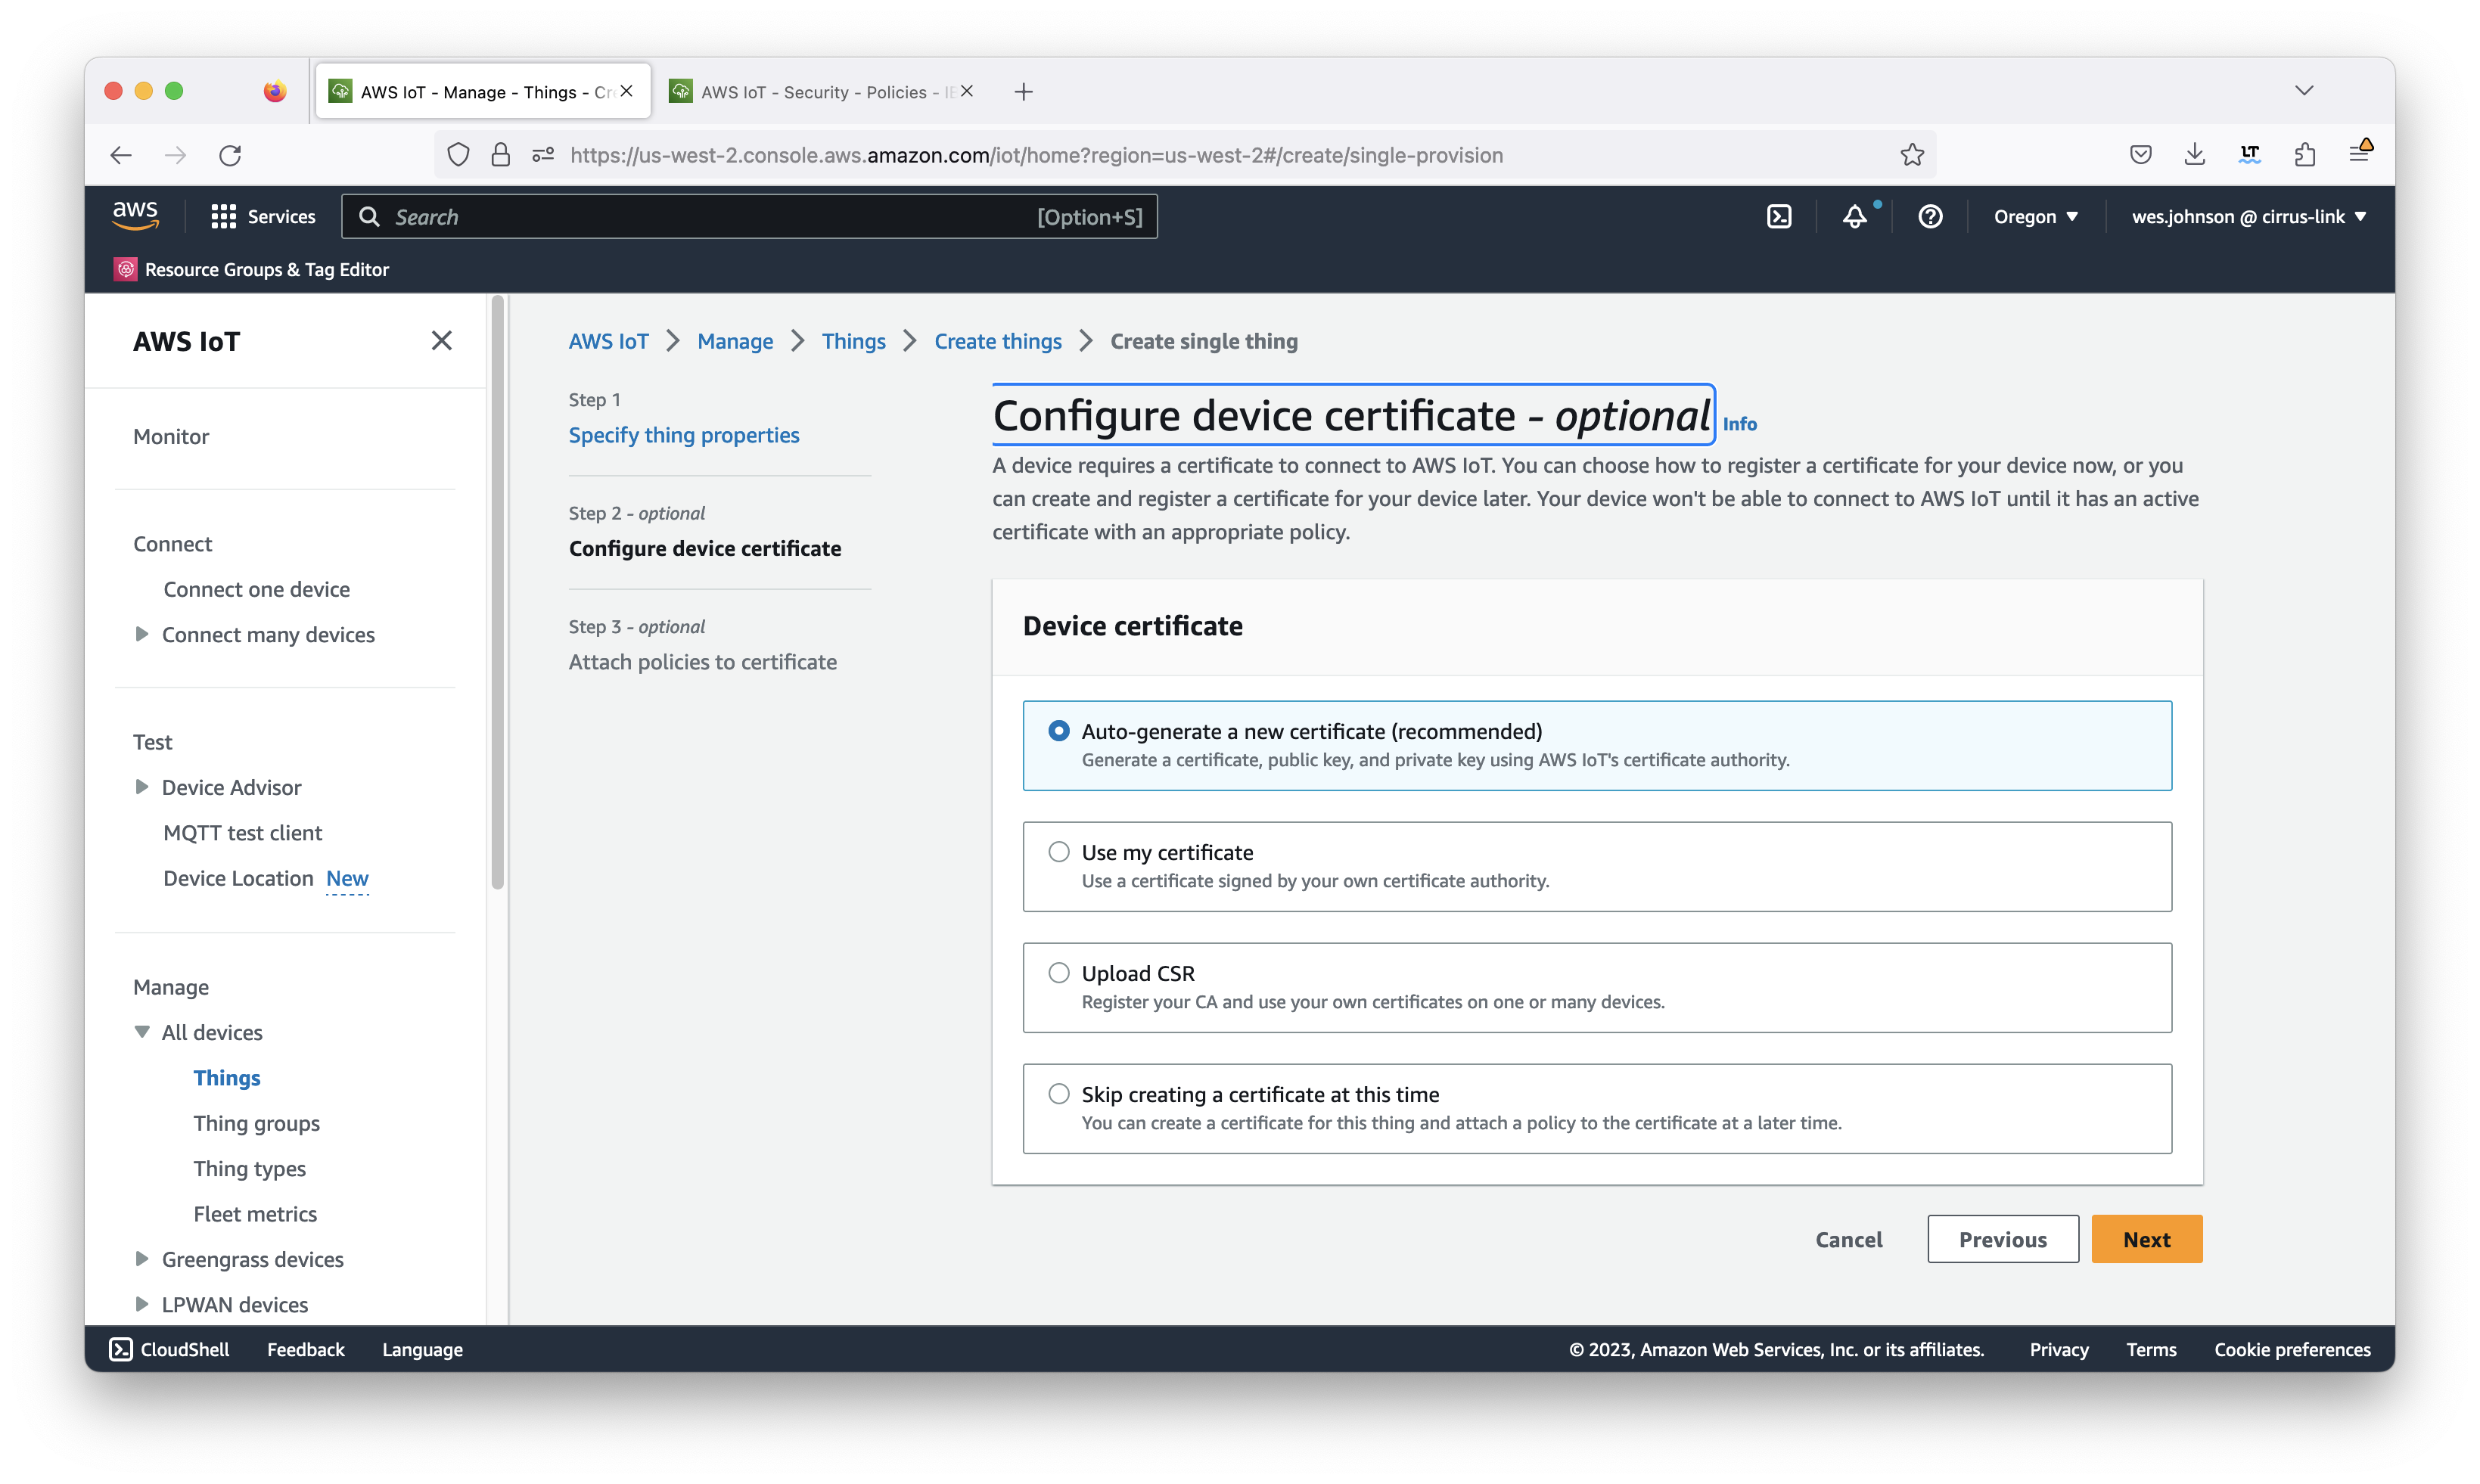Click the CloudShell icon in the footer
Image resolution: width=2480 pixels, height=1484 pixels.
pyautogui.click(x=121, y=1349)
